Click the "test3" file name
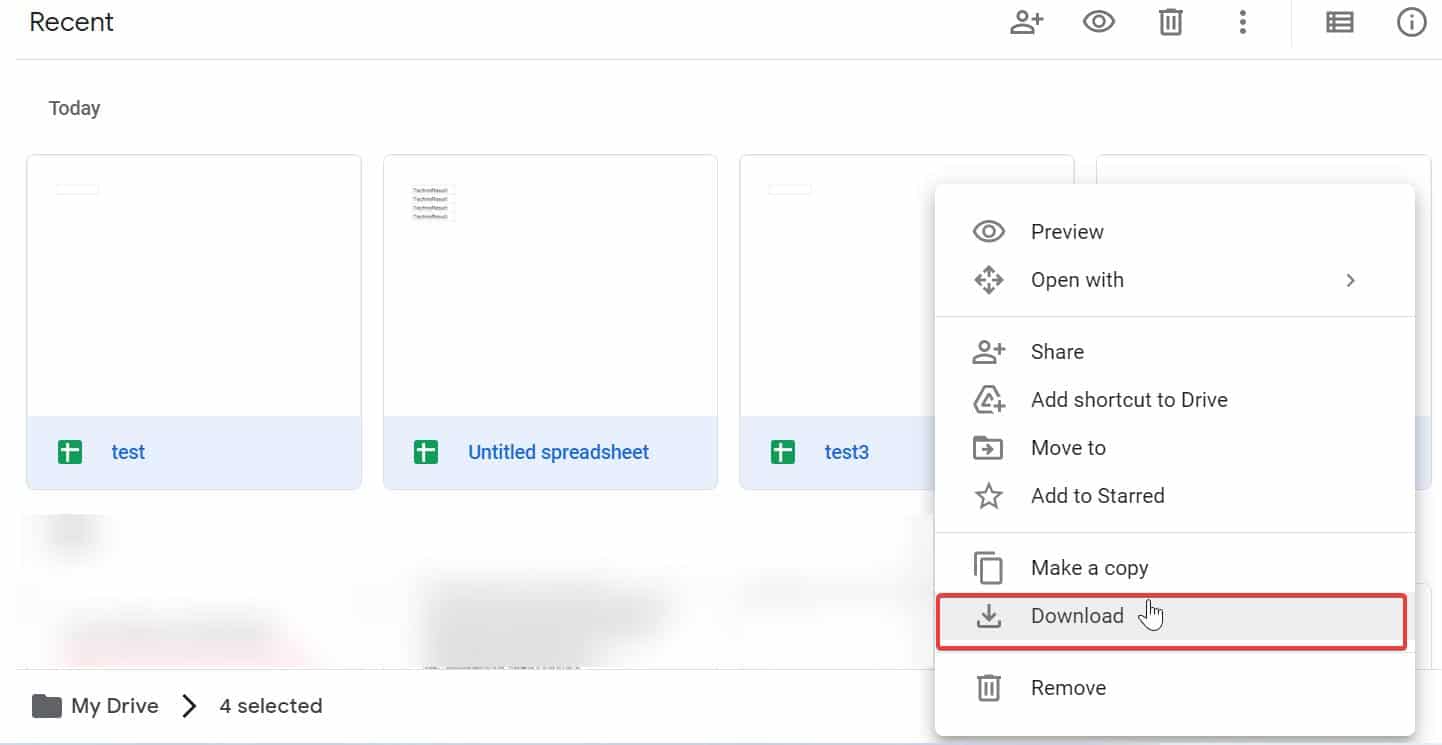1442x745 pixels. 846,452
